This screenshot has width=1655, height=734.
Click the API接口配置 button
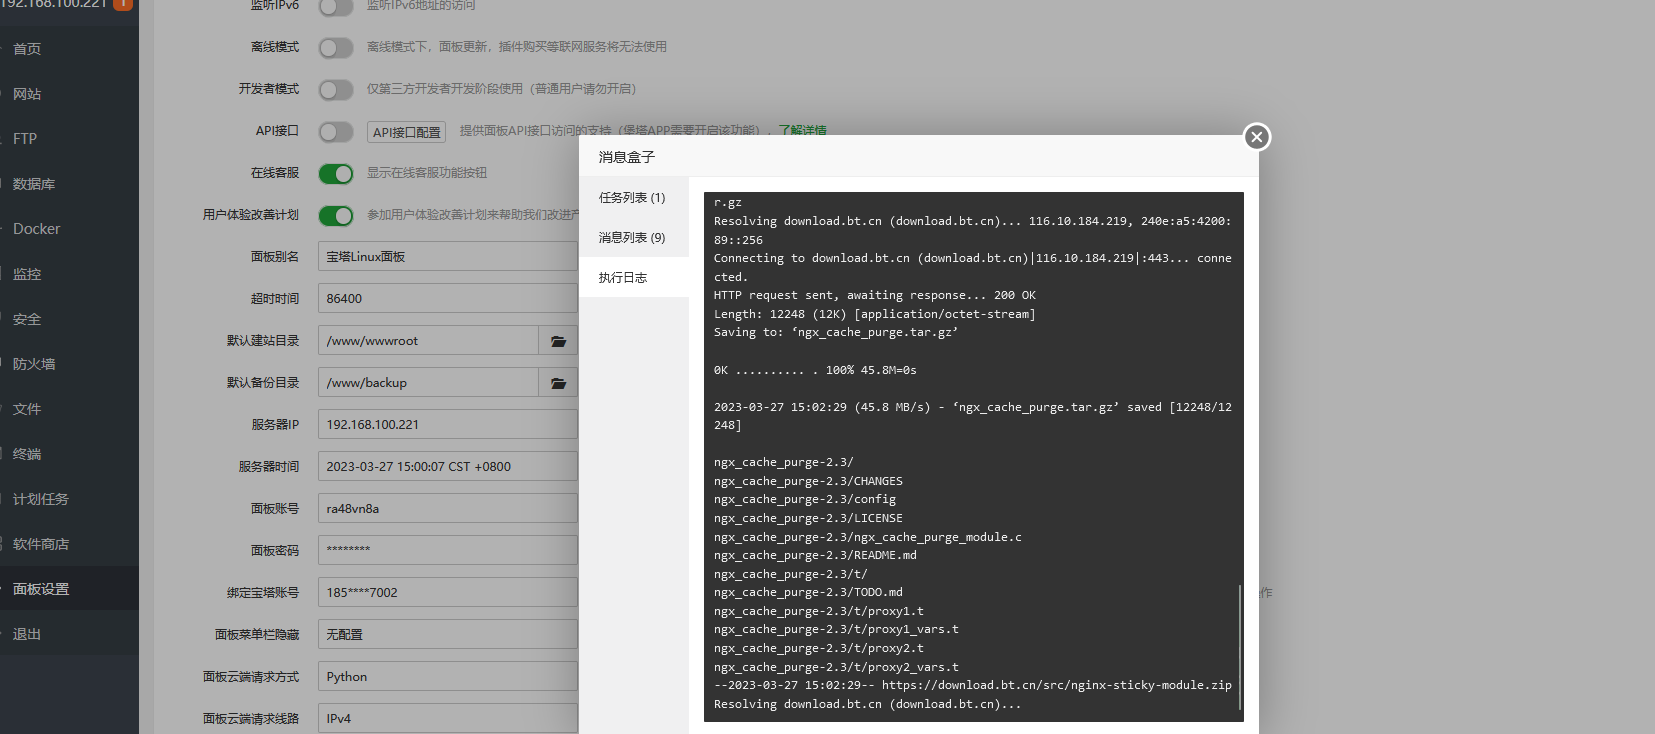point(407,132)
